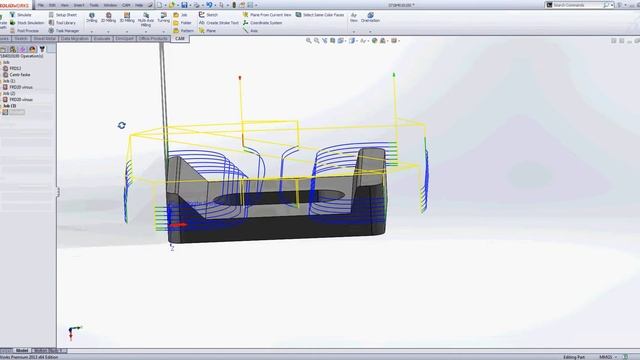640x360 pixels.
Task: Select the 2D Milling operation
Action: [108, 17]
